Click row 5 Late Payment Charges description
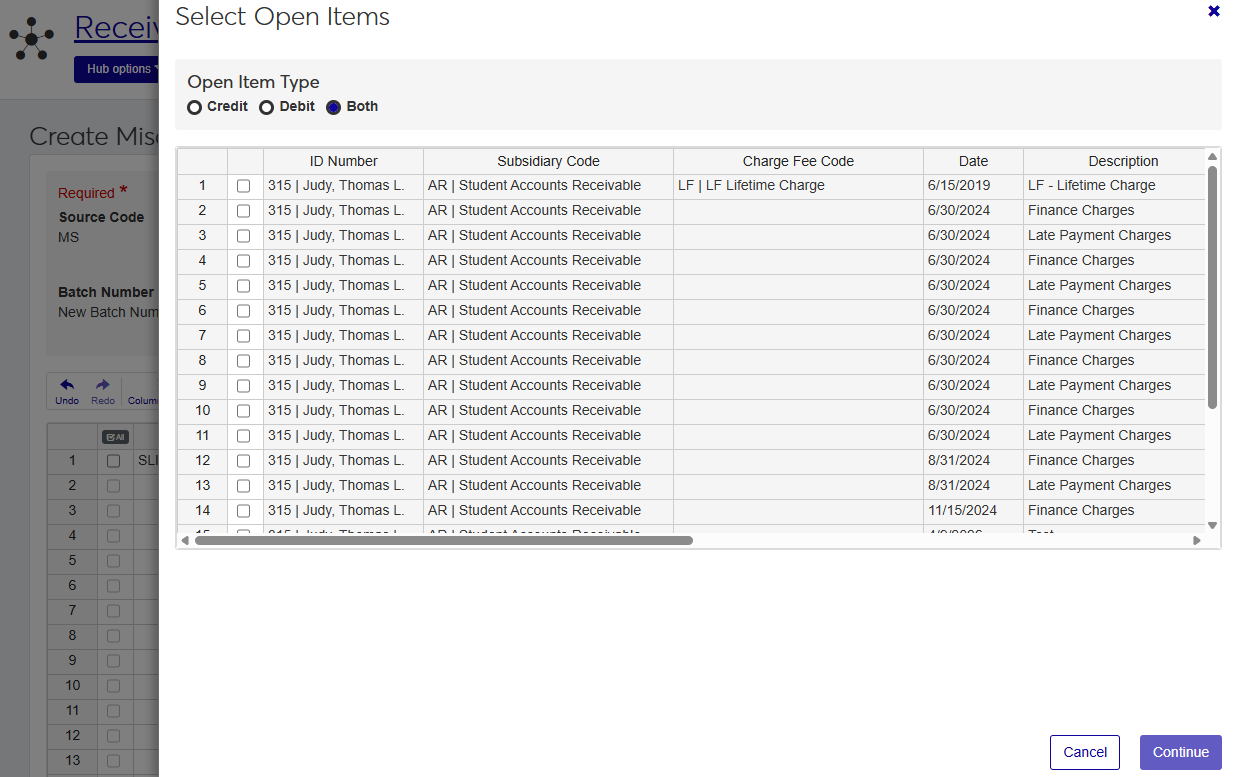1237x777 pixels. 1115,286
